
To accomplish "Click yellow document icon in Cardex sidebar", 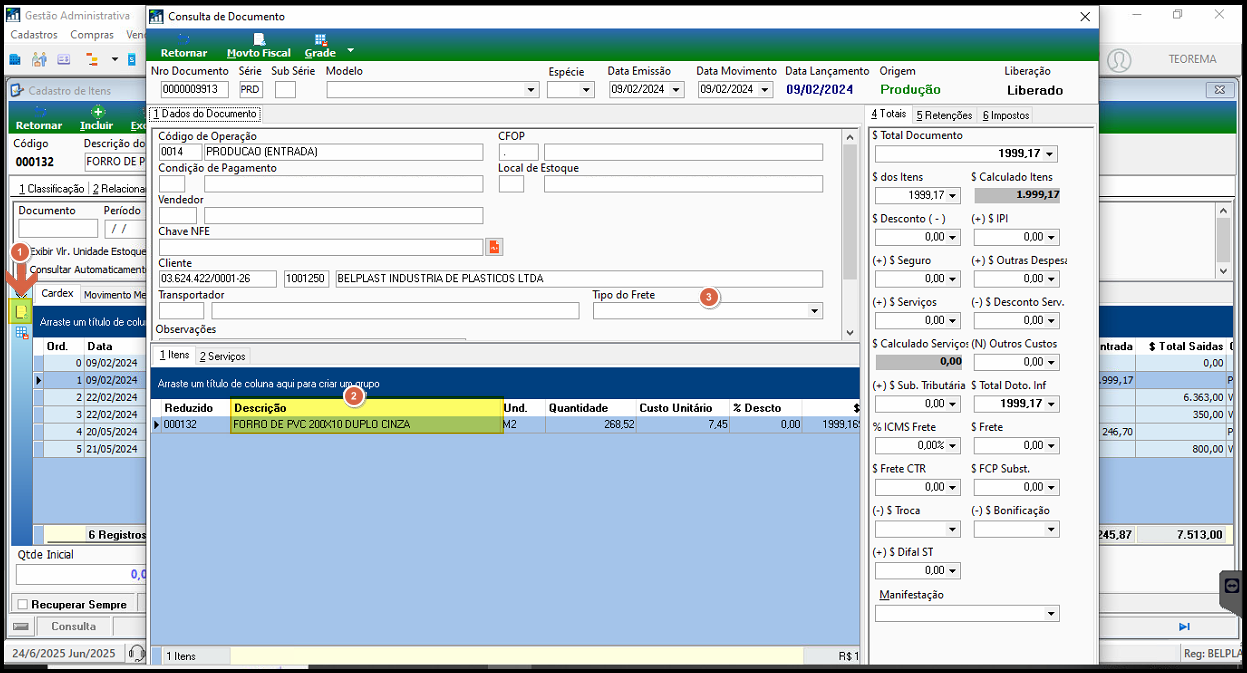I will point(21,311).
